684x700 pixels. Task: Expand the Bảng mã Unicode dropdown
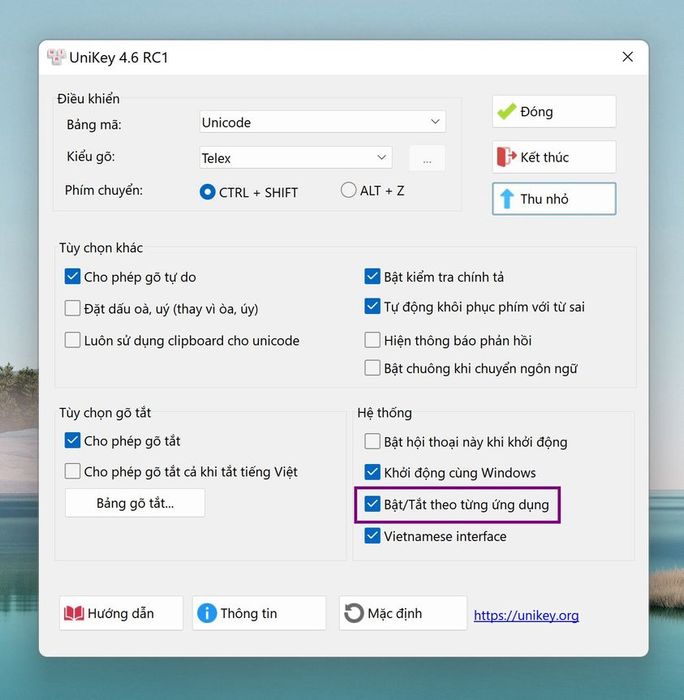click(x=322, y=122)
